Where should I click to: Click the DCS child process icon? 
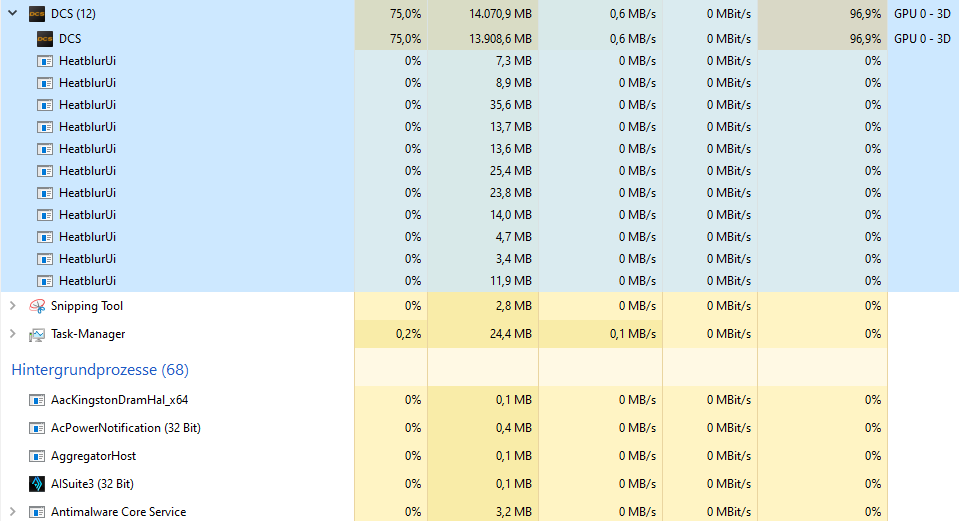pyautogui.click(x=45, y=39)
